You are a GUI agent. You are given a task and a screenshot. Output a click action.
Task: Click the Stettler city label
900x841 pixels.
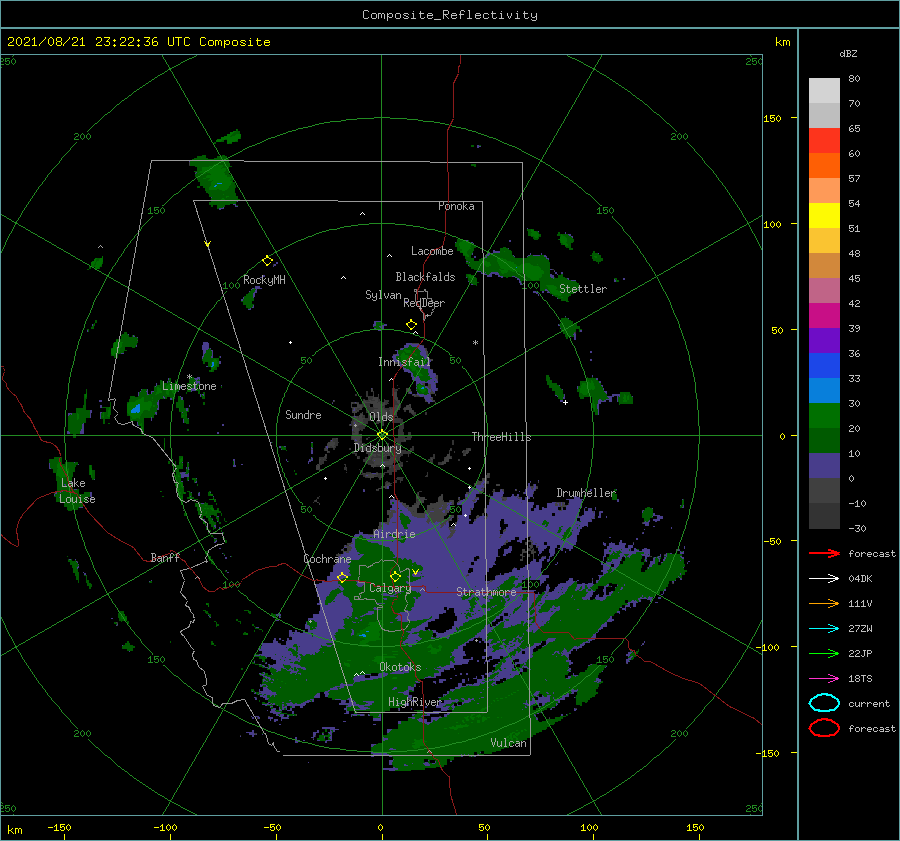coord(583,289)
